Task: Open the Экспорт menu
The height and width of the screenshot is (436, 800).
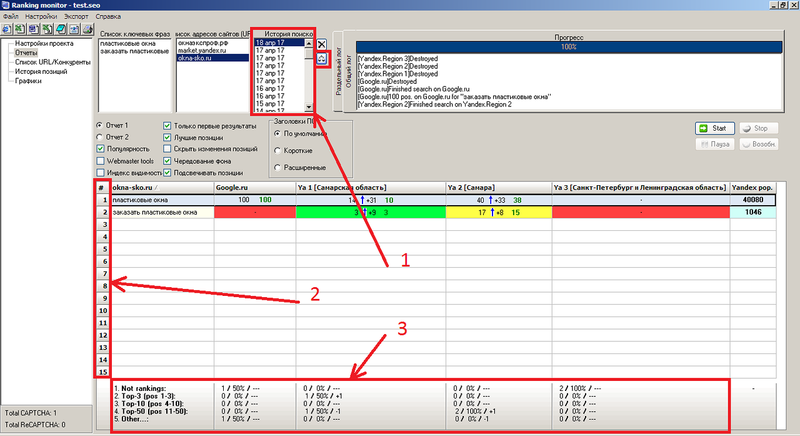Action: (x=75, y=17)
